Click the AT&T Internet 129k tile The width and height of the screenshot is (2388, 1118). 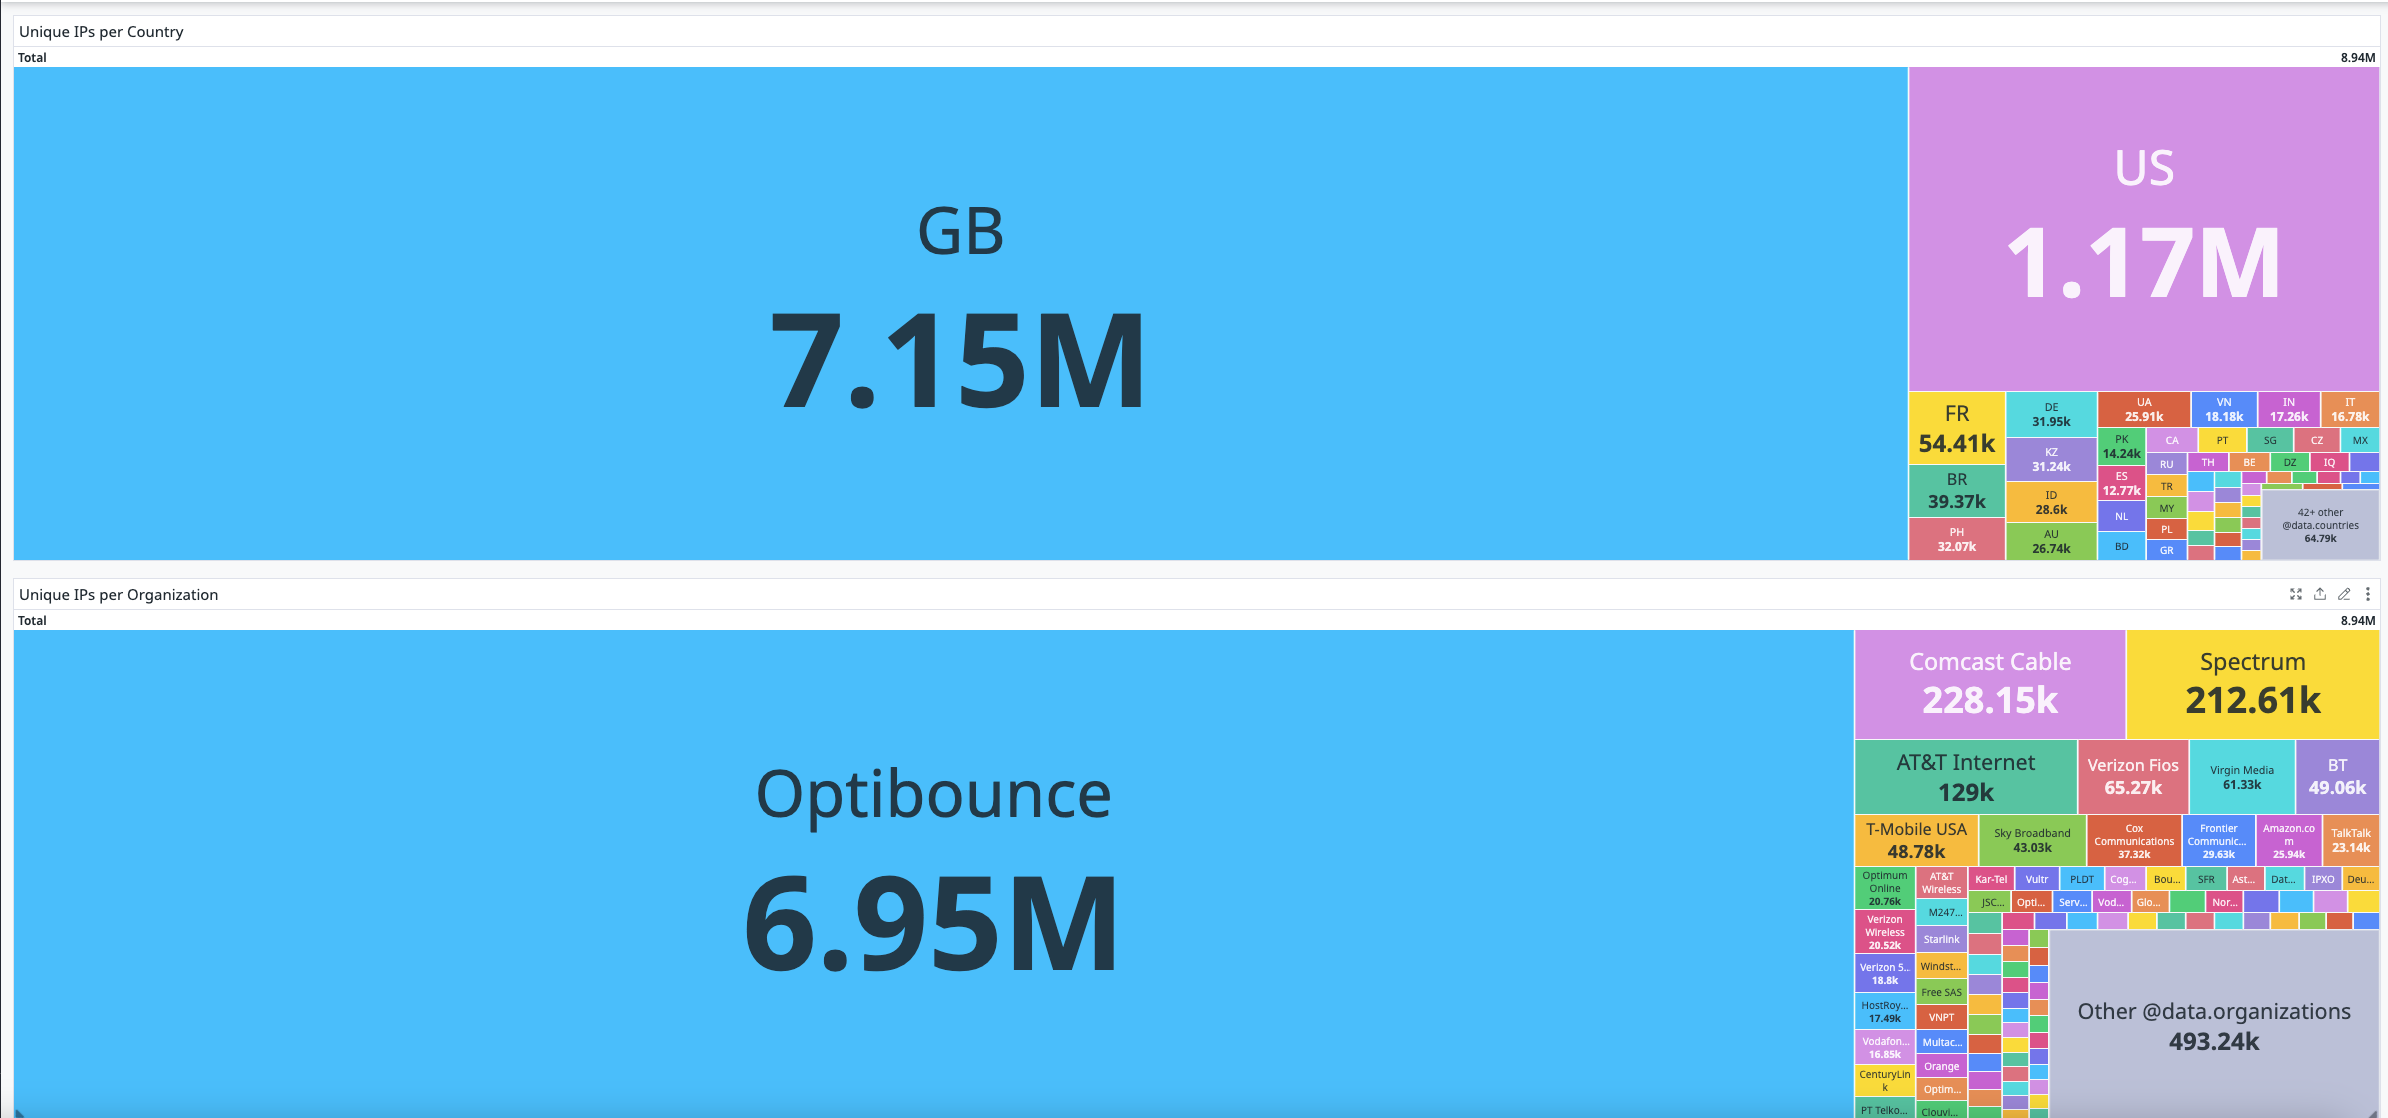pos(1966,777)
